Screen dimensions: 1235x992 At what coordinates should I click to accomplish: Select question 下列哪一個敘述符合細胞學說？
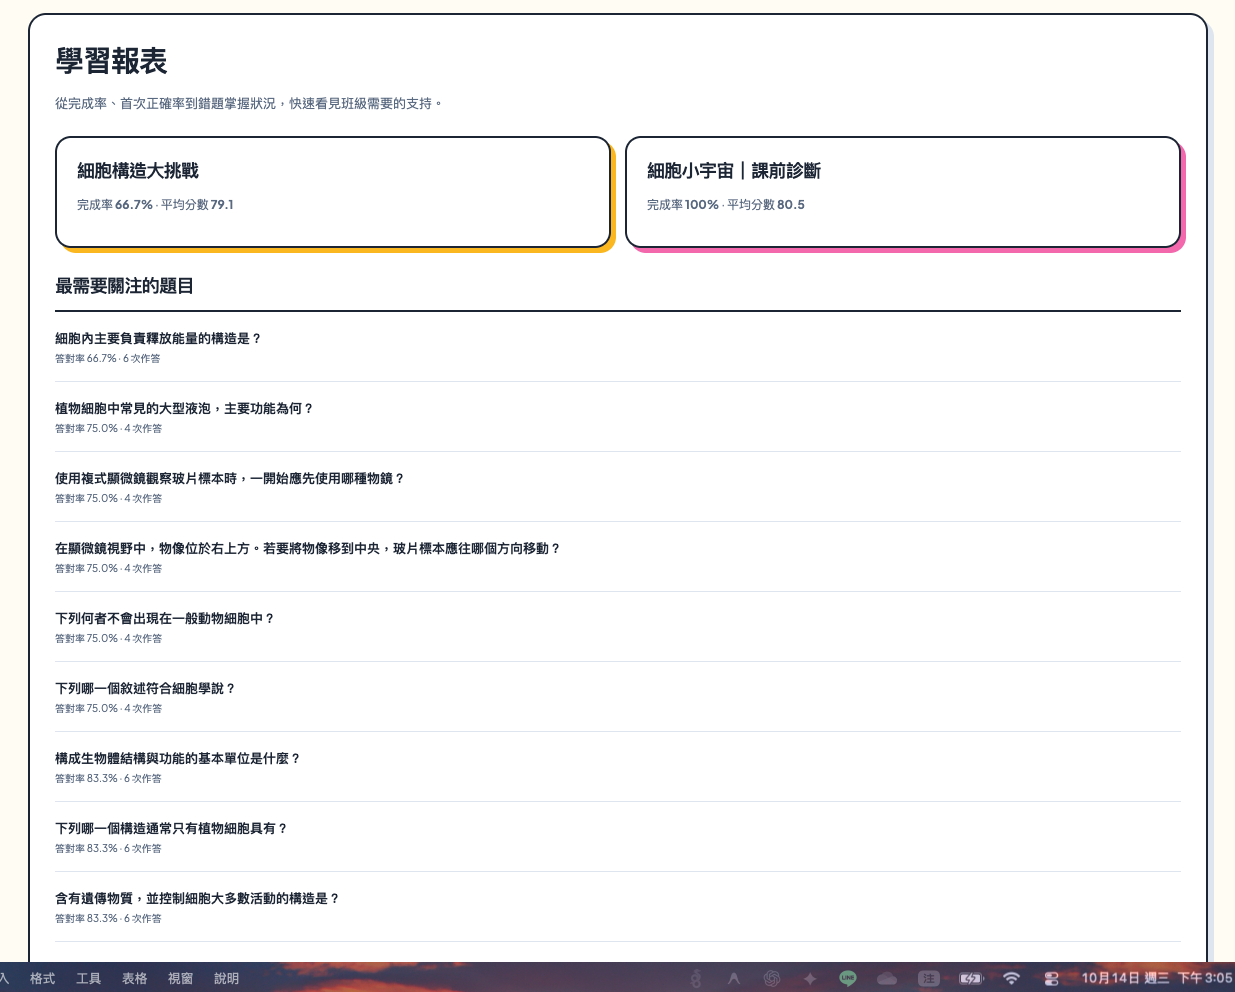(618, 697)
